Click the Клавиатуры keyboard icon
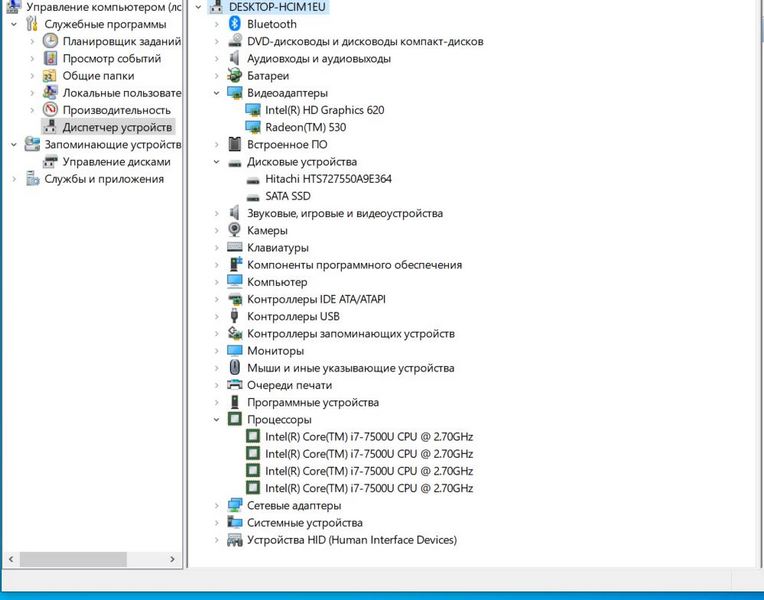This screenshot has height=600, width=764. click(235, 247)
